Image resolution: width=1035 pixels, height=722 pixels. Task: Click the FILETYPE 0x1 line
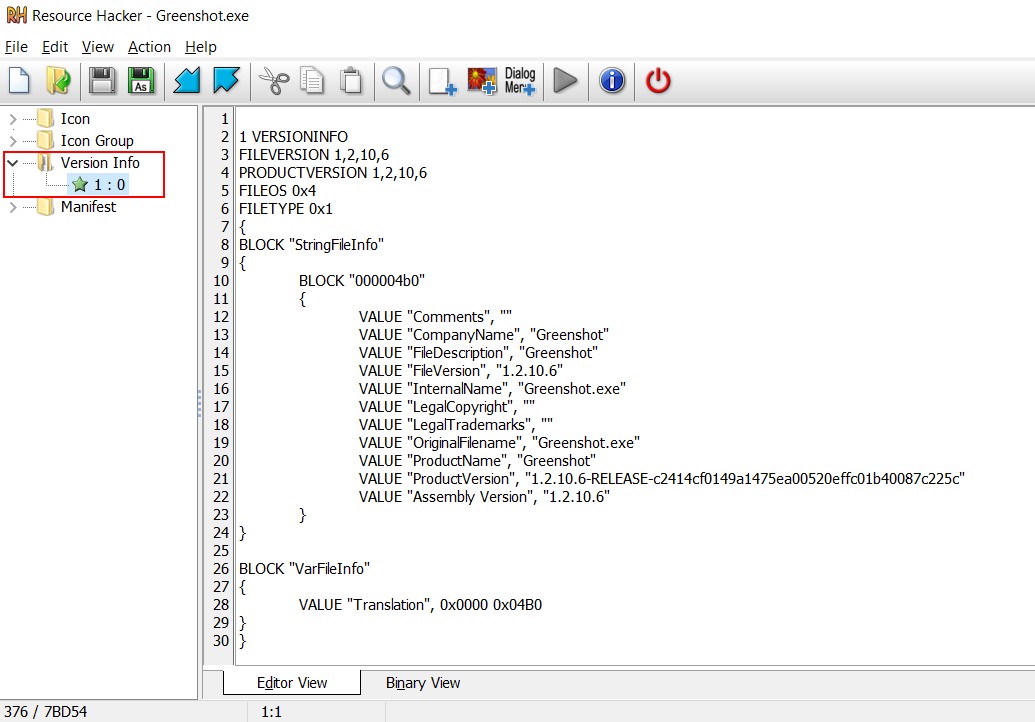tap(286, 209)
